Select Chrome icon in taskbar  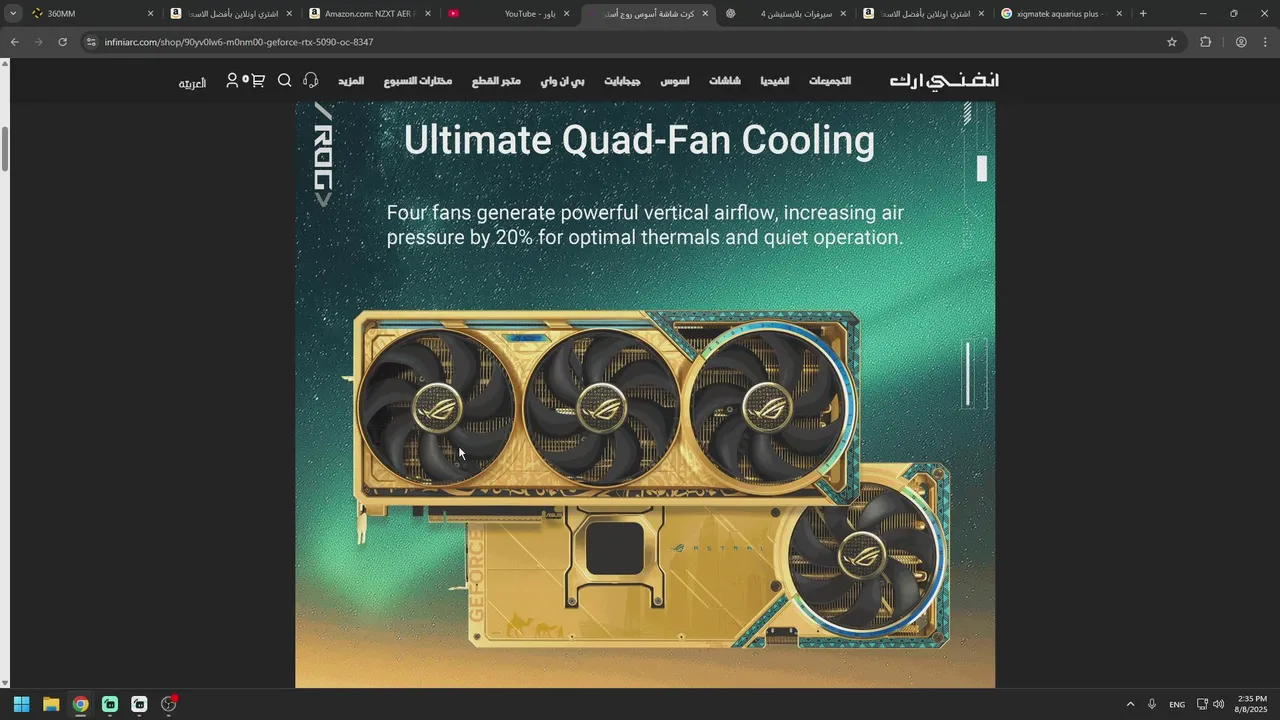(80, 704)
